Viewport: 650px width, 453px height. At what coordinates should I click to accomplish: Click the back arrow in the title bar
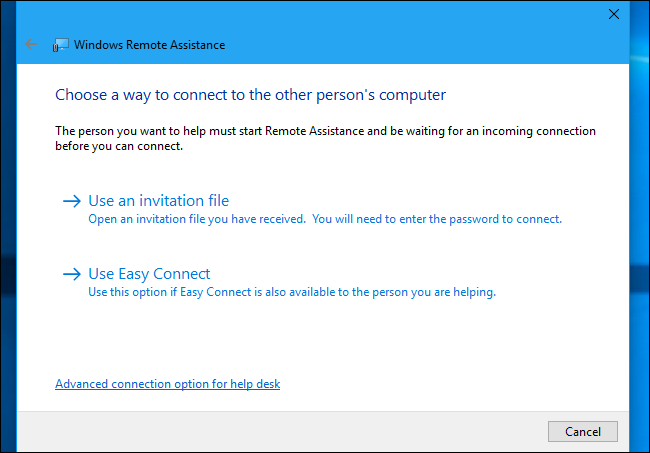click(x=32, y=45)
